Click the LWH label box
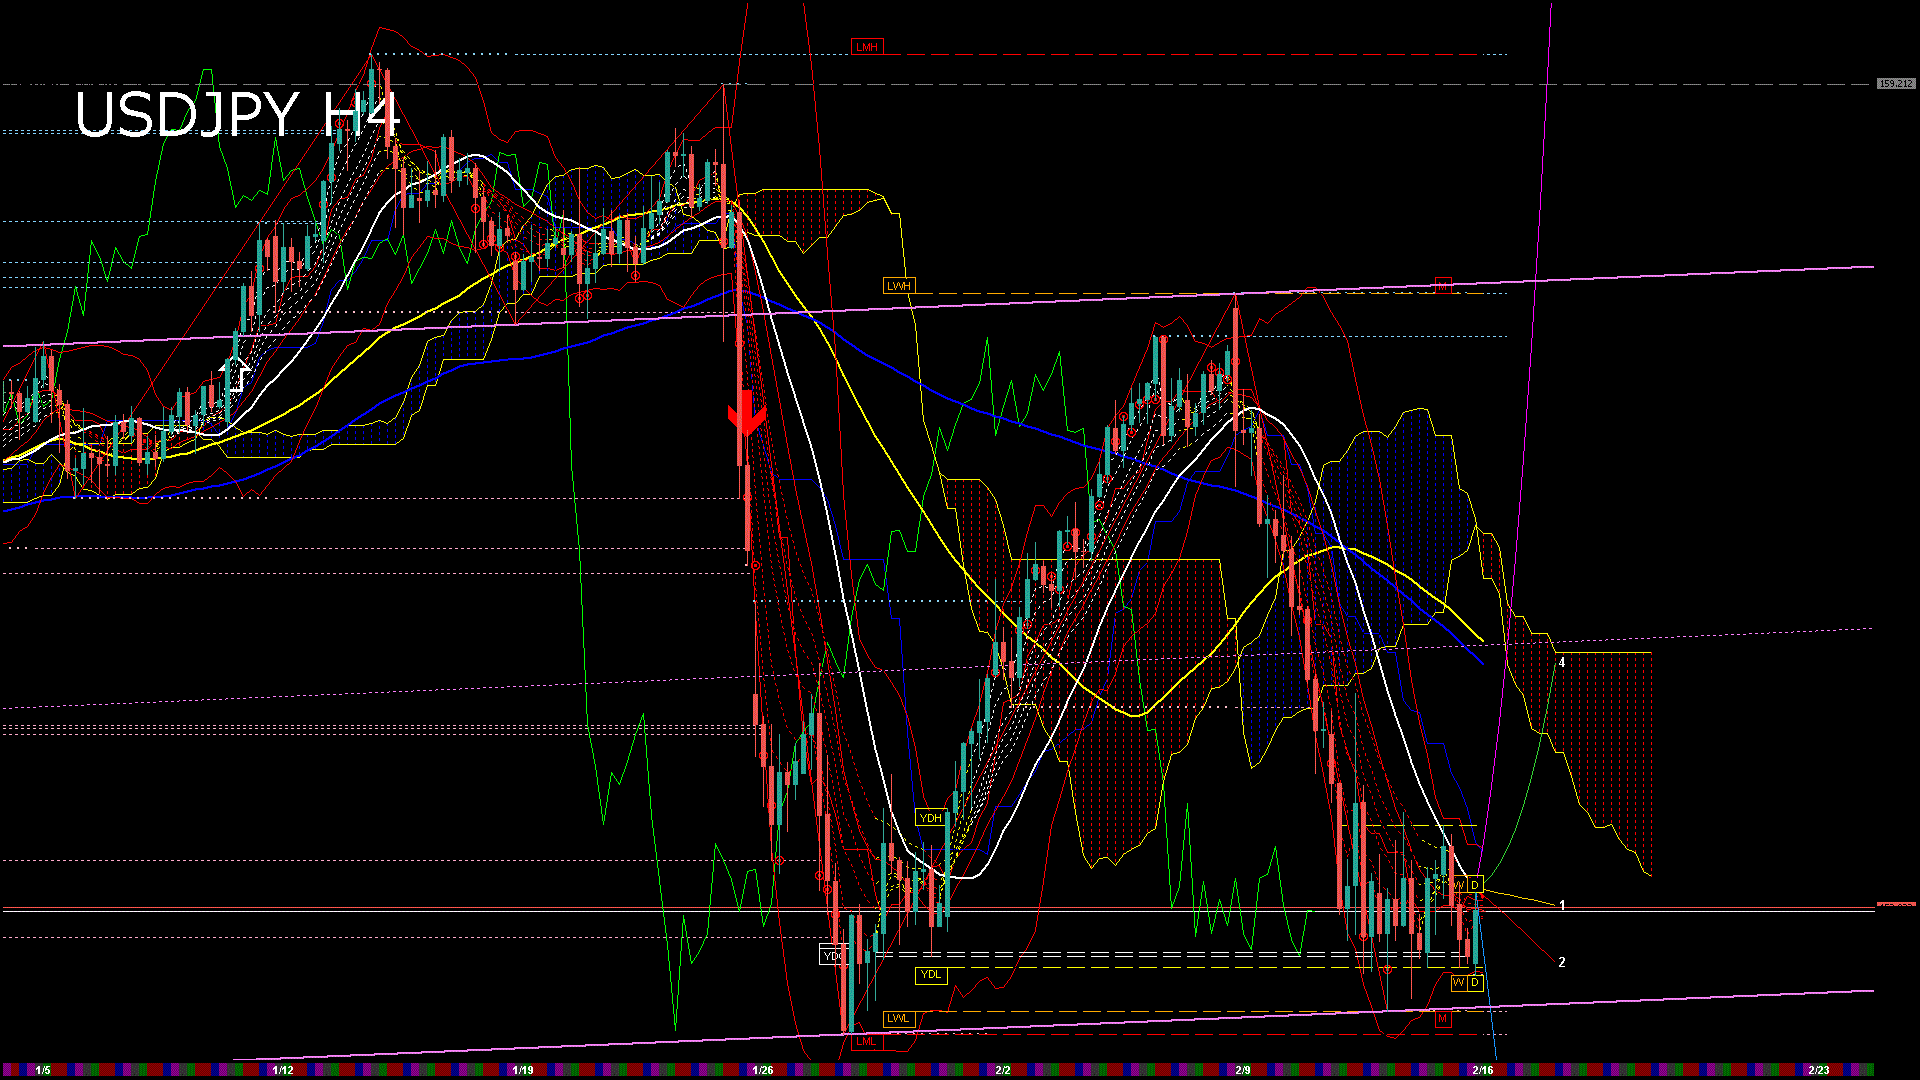 pyautogui.click(x=898, y=286)
